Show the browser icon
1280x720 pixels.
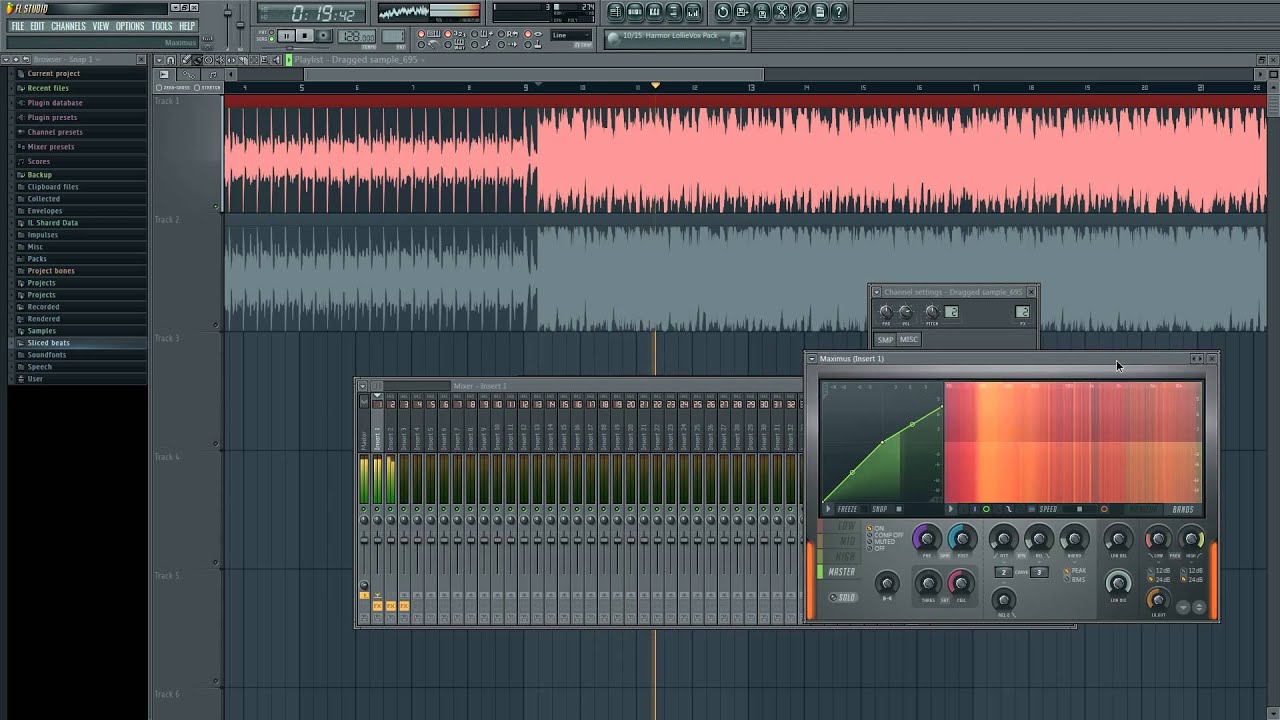coord(673,12)
